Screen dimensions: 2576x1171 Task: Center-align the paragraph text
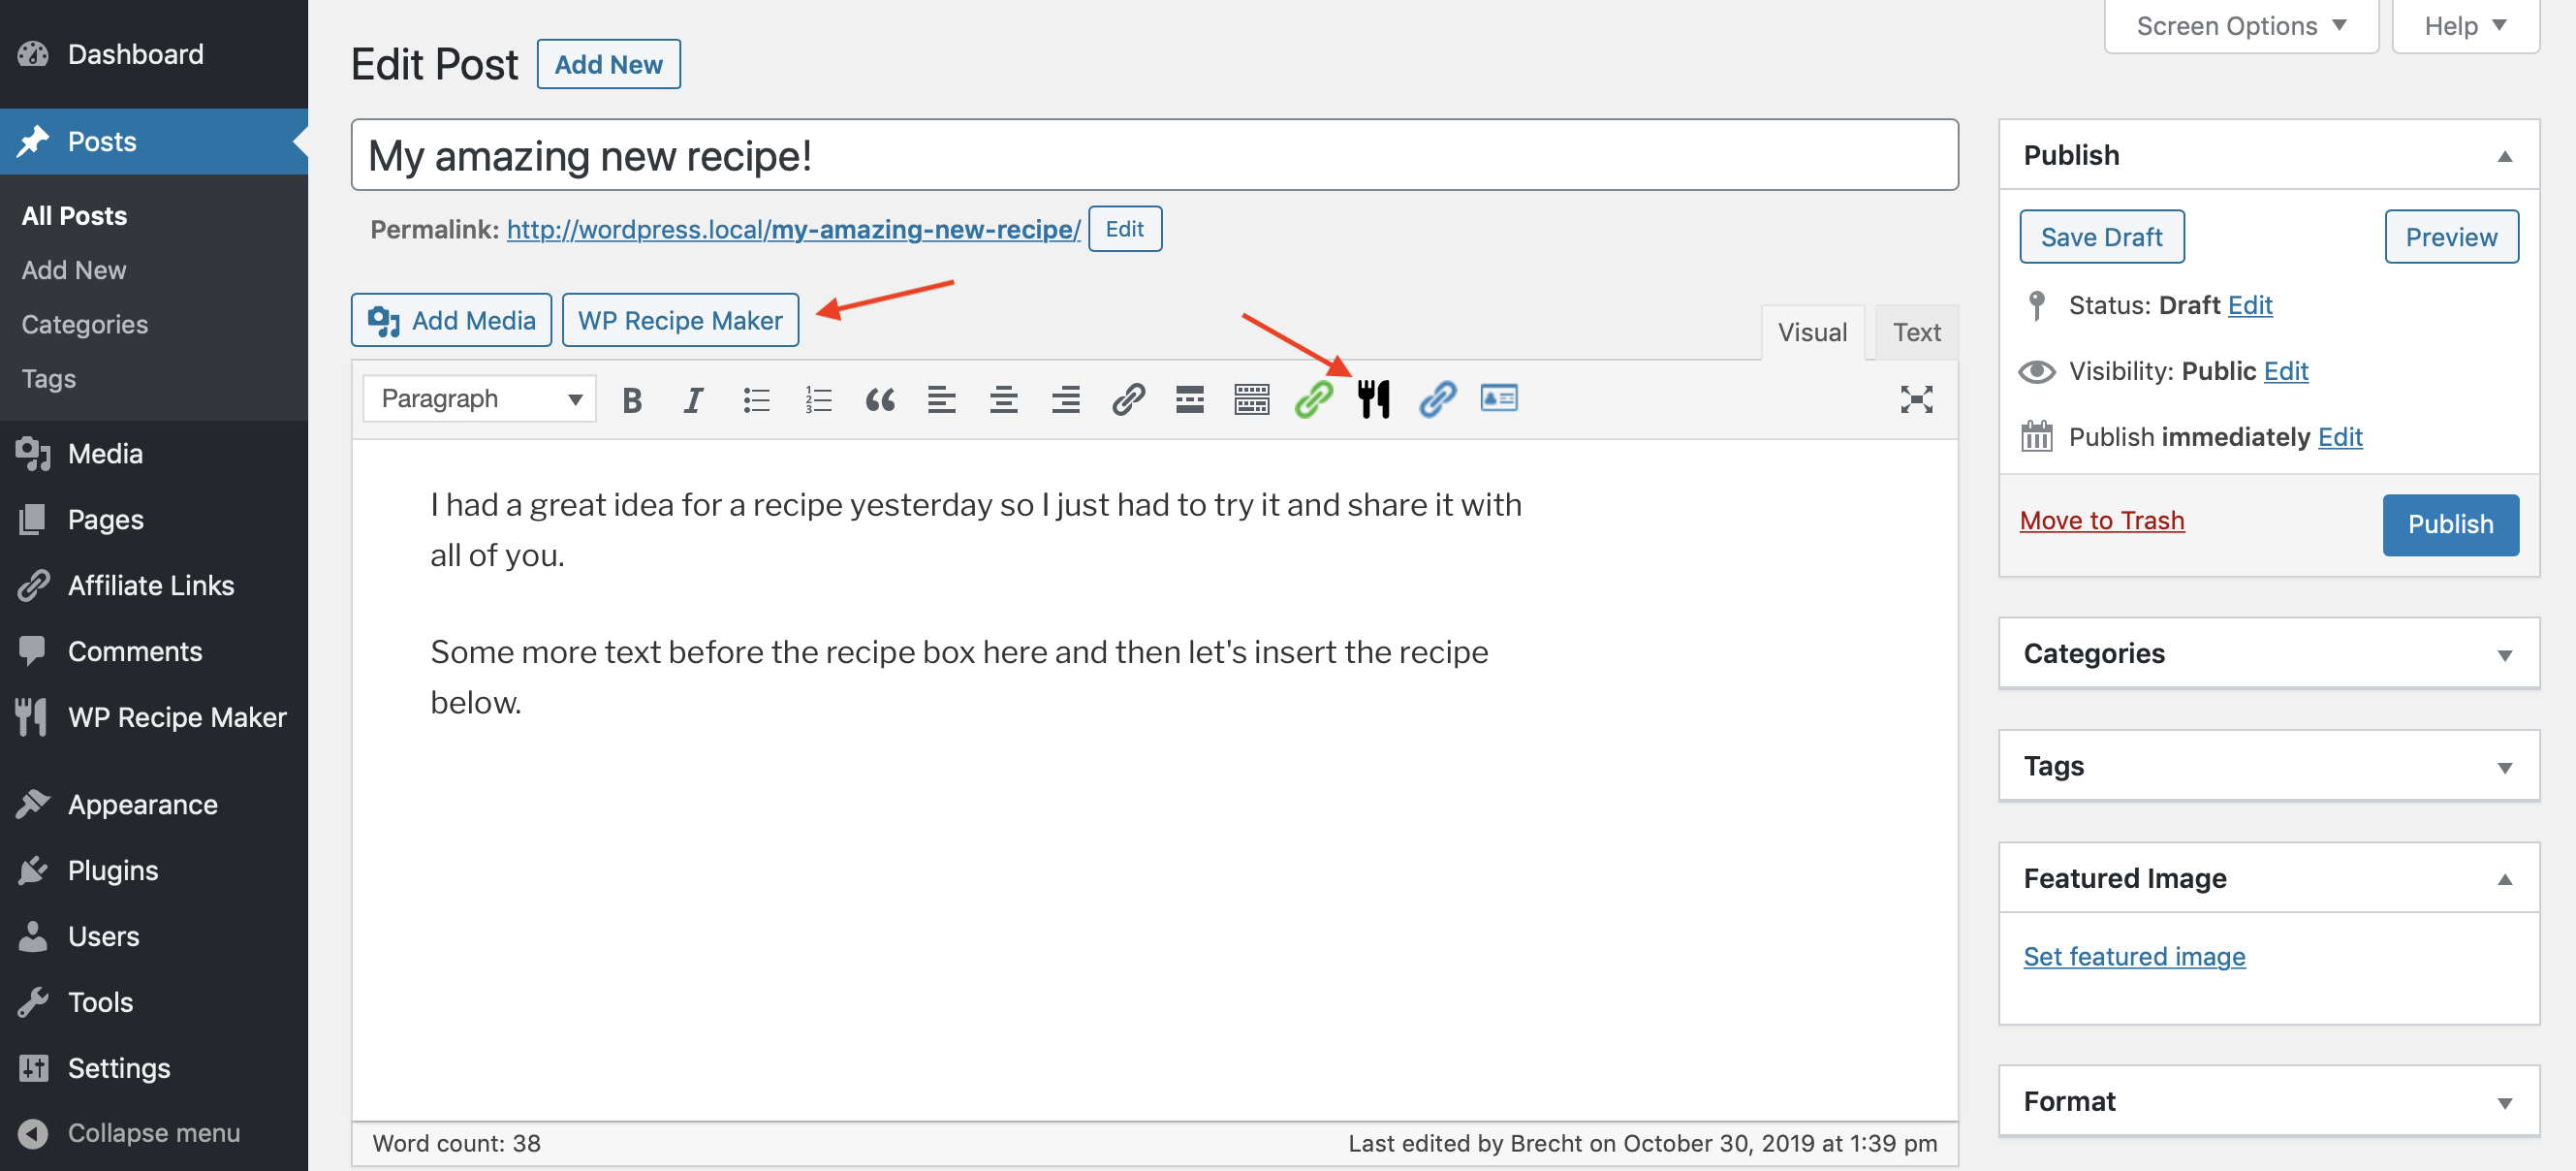(1003, 400)
